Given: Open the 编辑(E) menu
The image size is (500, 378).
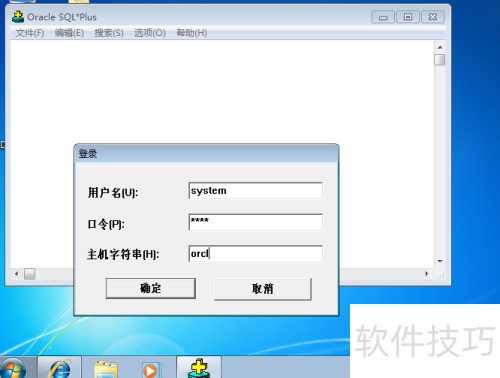Looking at the screenshot, I should coord(69,33).
